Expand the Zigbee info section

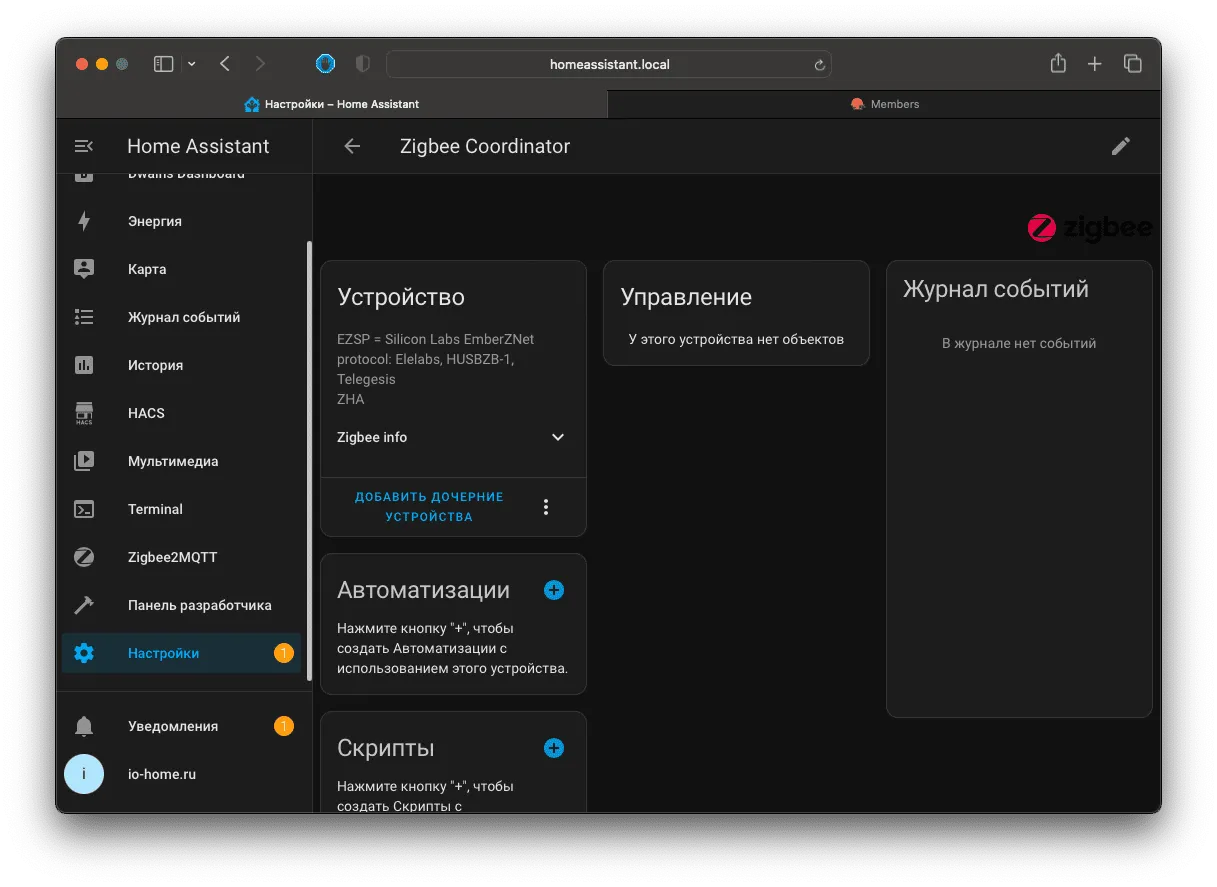click(453, 437)
